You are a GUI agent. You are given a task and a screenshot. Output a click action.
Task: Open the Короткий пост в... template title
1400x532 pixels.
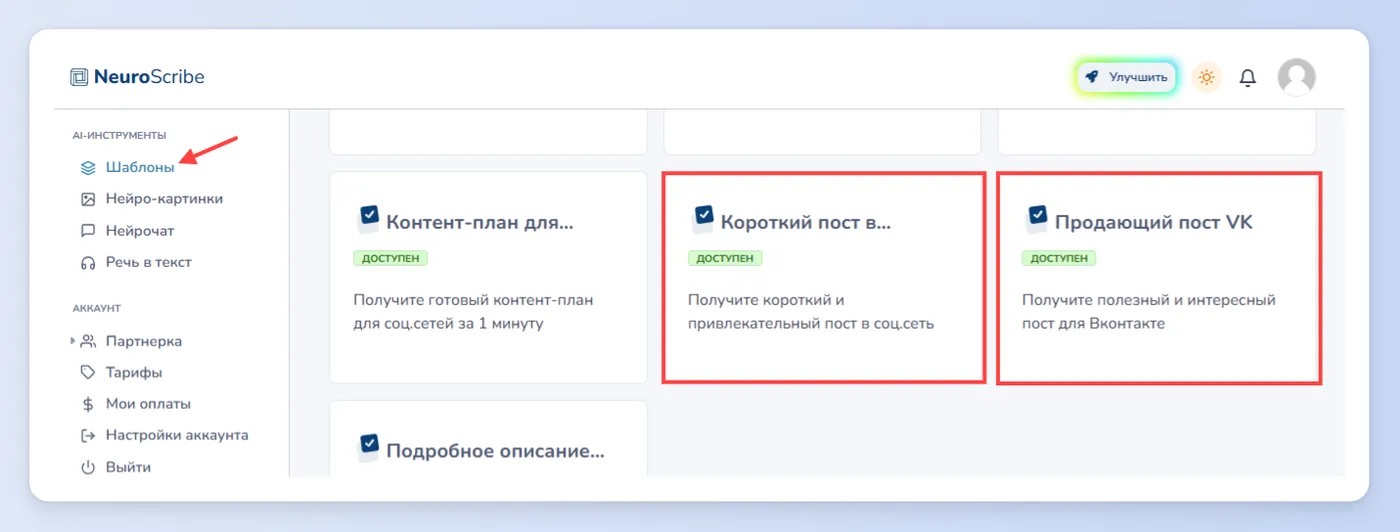coord(806,222)
